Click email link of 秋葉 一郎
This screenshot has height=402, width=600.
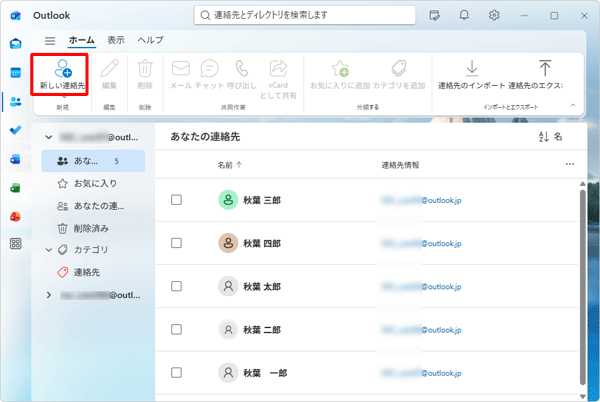(x=421, y=373)
